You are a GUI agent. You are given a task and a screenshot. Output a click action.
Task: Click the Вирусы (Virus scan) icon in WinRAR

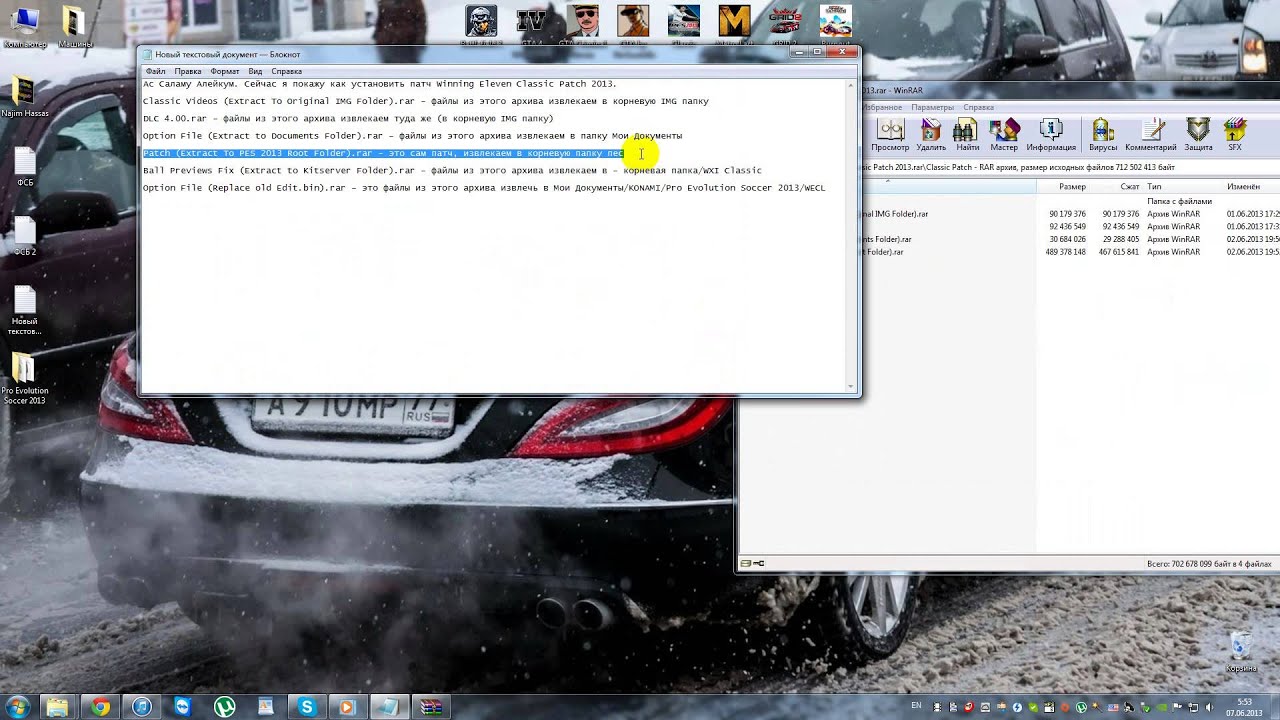point(1103,134)
